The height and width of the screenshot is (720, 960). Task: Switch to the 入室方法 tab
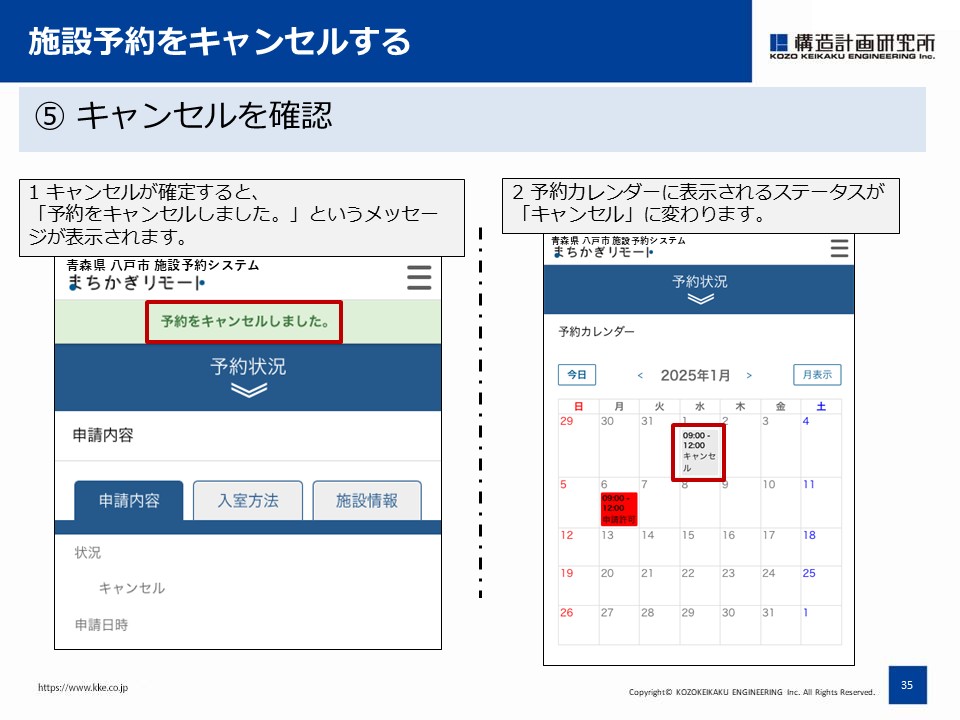(x=248, y=501)
